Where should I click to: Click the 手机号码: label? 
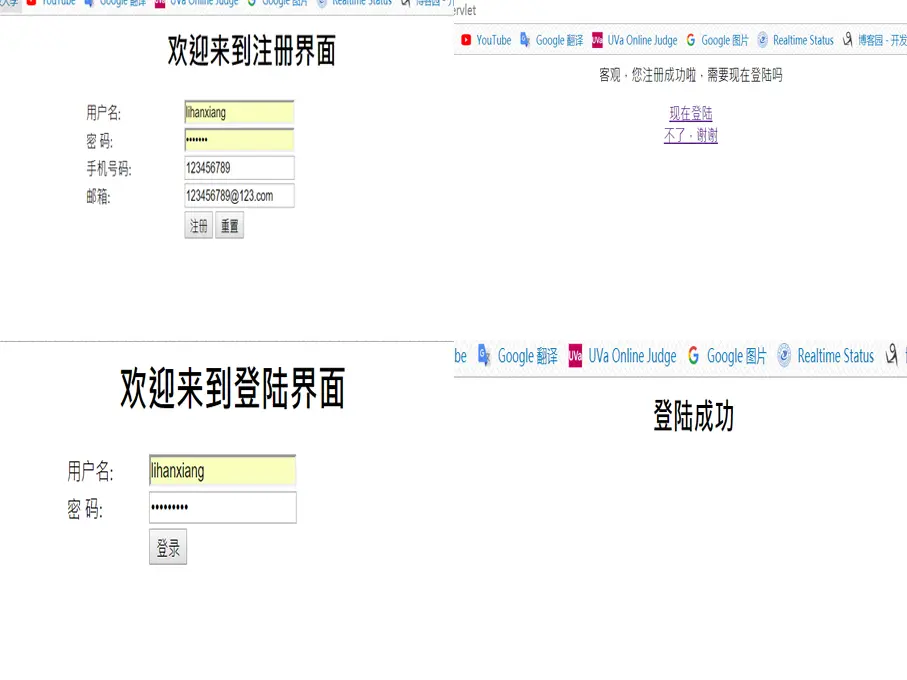(x=109, y=169)
